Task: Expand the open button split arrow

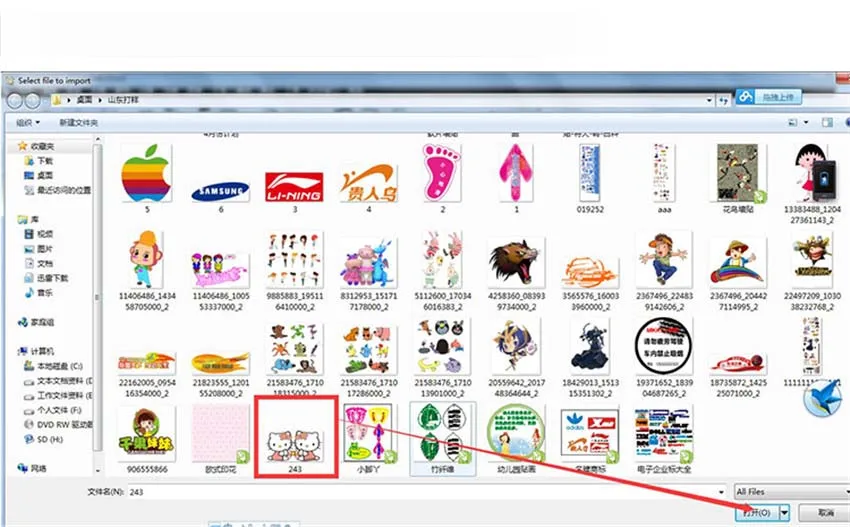Action: [x=784, y=512]
